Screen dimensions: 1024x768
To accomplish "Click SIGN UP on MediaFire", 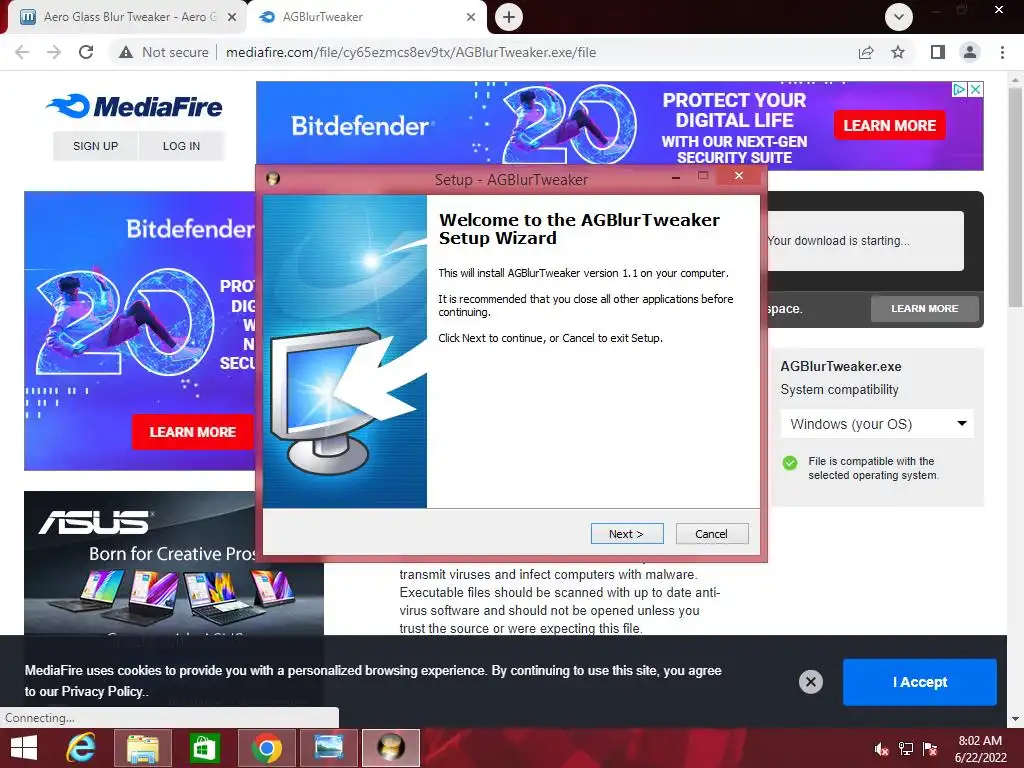I will tap(95, 146).
